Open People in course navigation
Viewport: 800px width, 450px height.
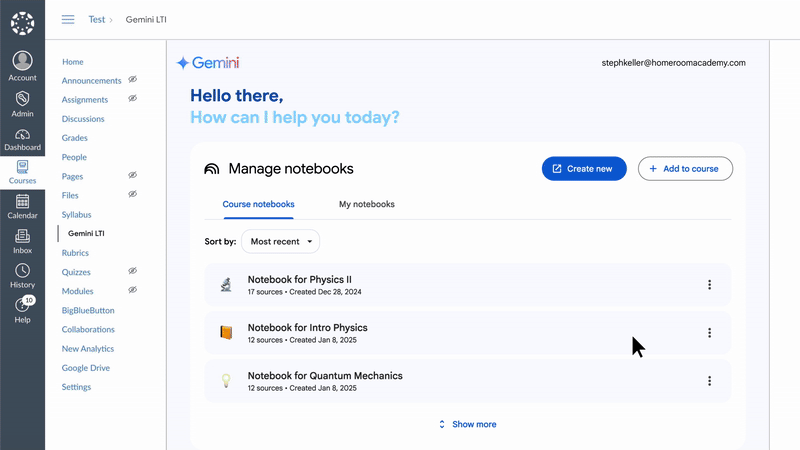74,157
